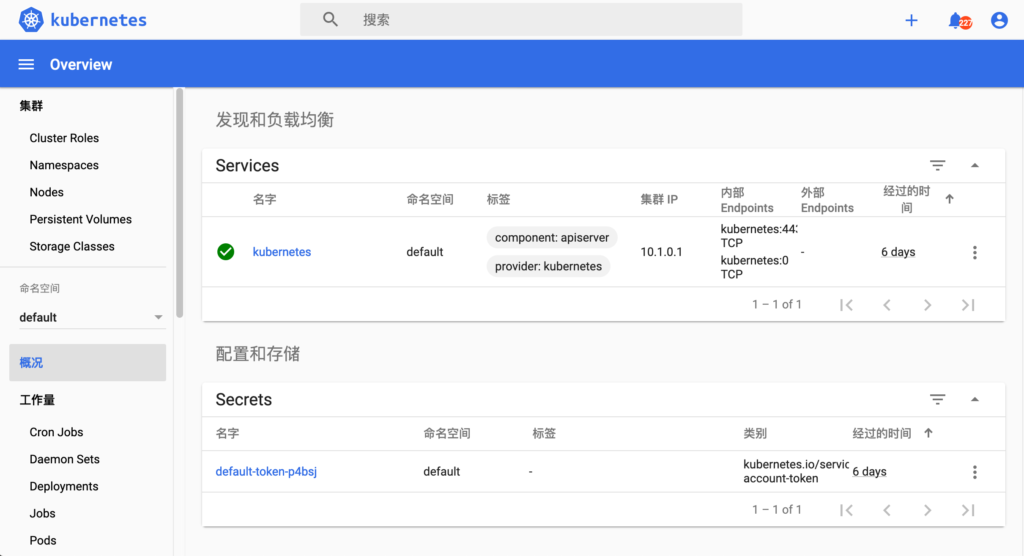Viewport: 1024px width, 556px height.
Task: Click the kubernetes brand title
Action: coord(99,20)
